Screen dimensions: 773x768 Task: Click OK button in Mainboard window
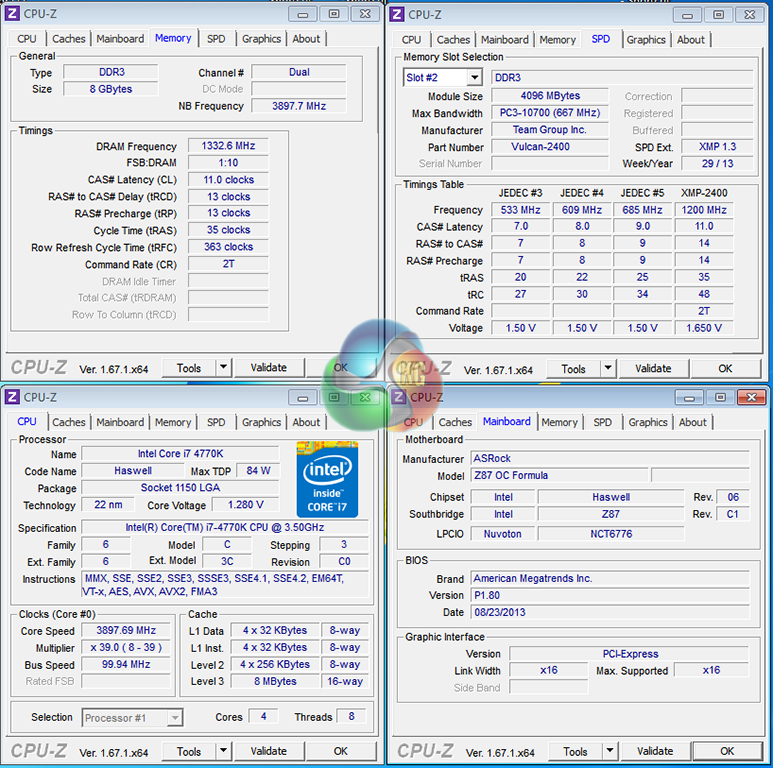pos(727,751)
